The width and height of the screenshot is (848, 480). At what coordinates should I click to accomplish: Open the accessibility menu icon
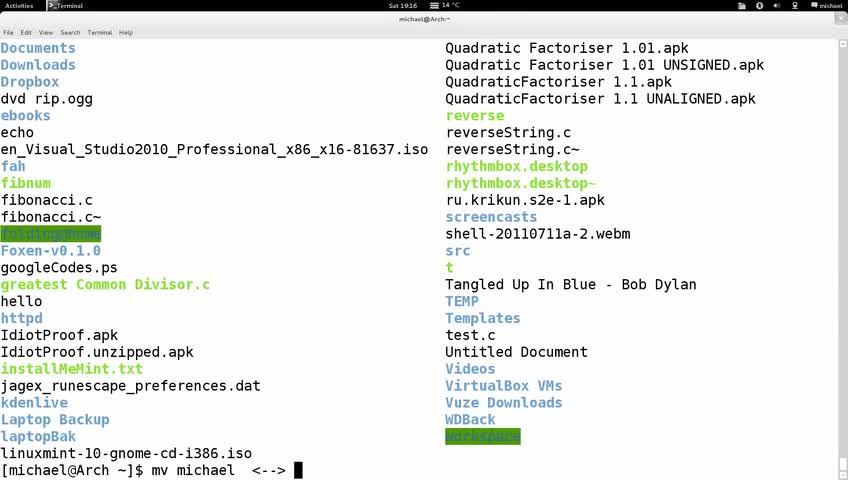759,5
